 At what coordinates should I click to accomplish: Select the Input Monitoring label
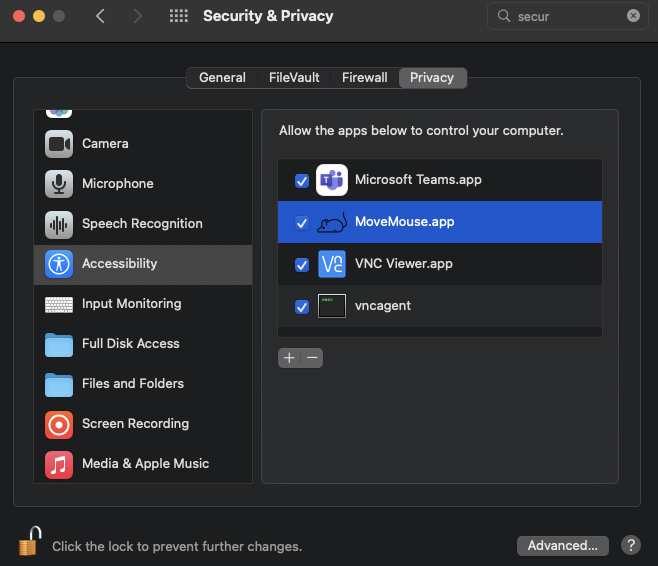132,304
